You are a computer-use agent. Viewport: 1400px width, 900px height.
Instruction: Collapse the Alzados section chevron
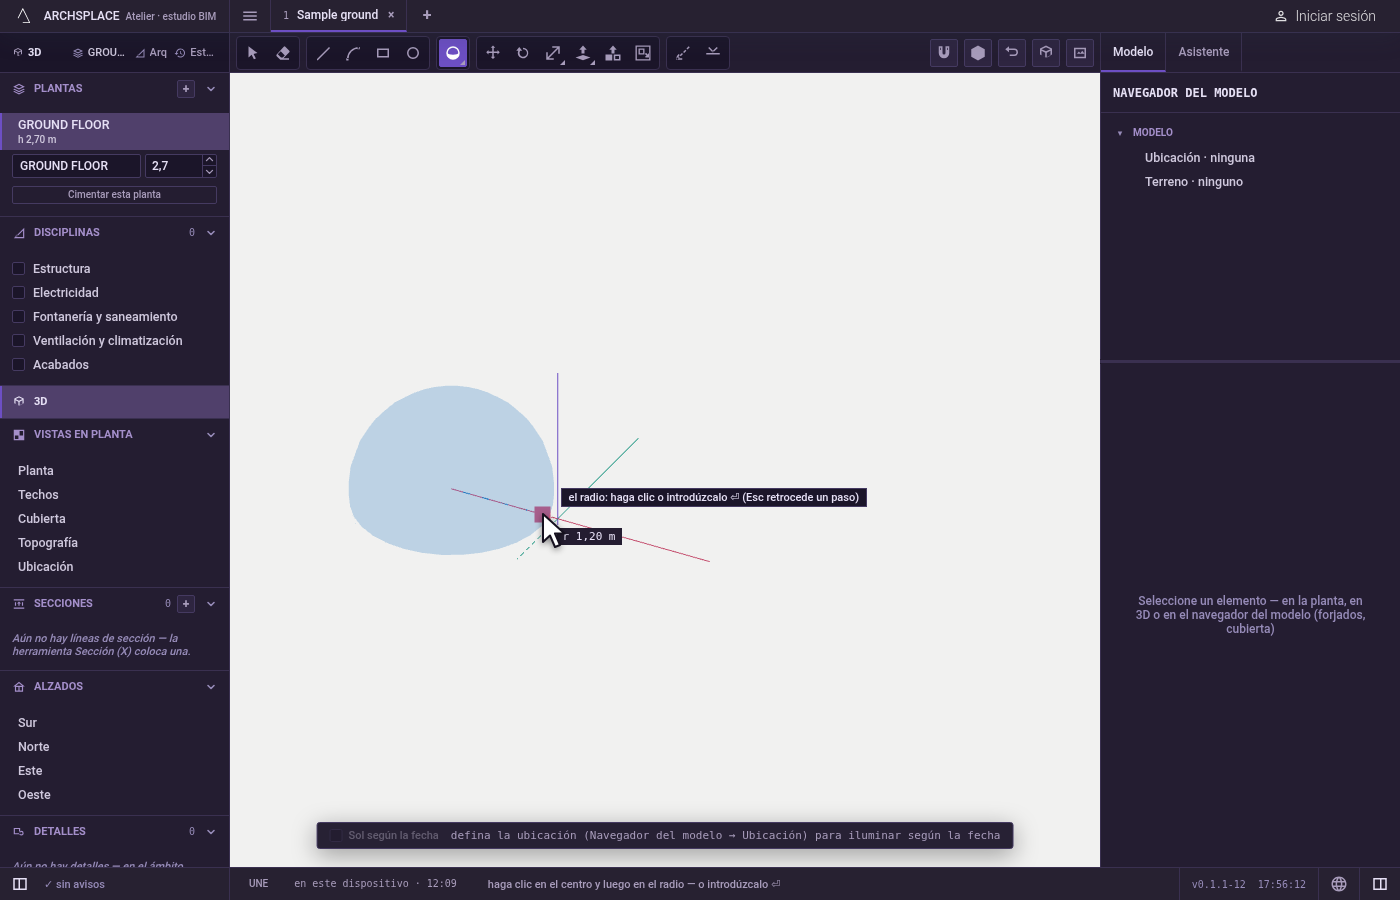(211, 687)
